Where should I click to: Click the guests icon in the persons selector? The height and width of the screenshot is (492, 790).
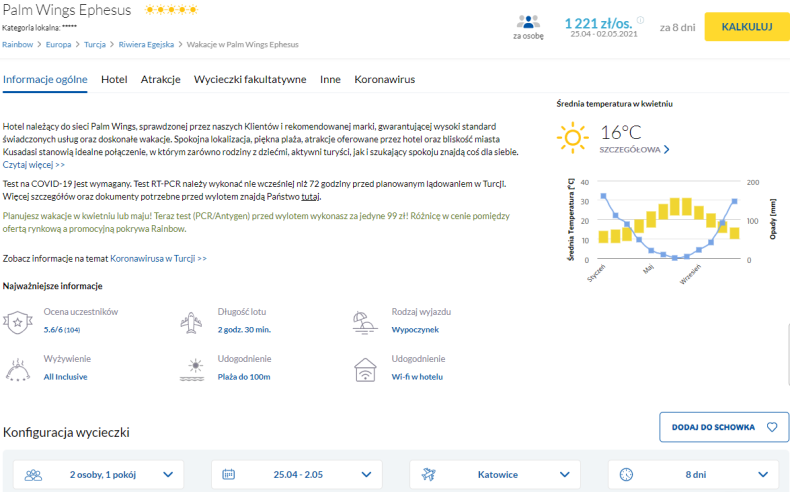pos(33,474)
